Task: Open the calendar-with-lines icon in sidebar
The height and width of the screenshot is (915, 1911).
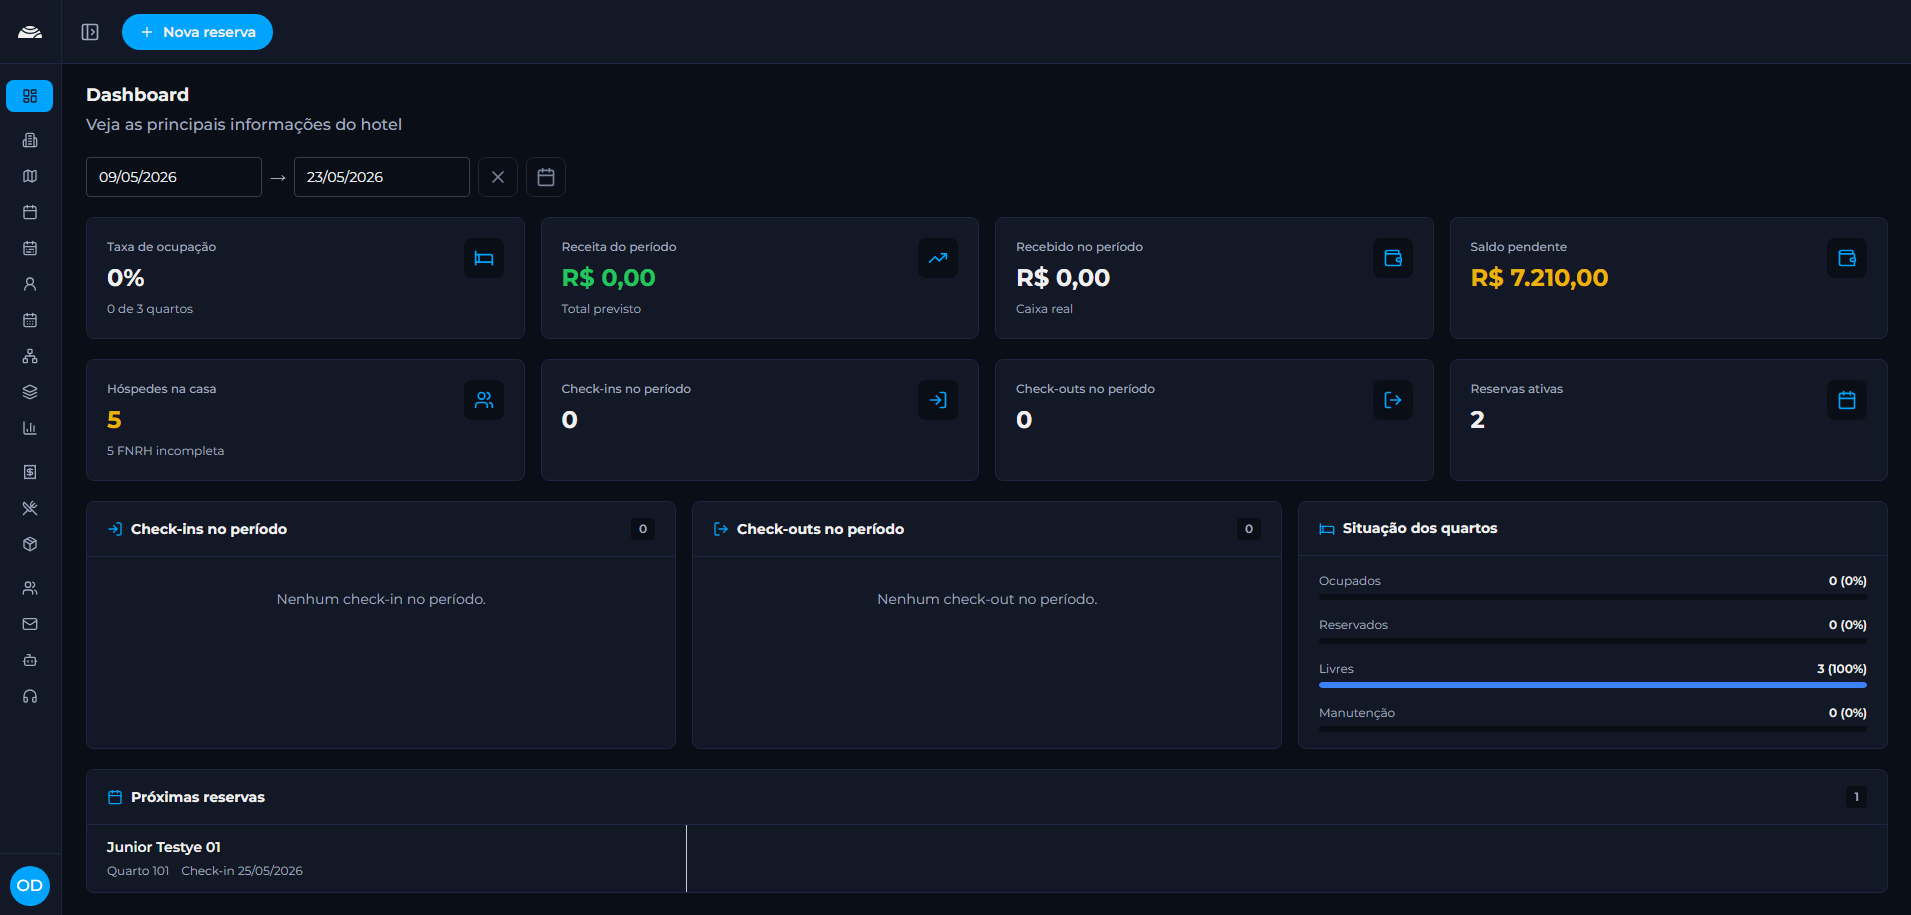Action: coord(30,248)
